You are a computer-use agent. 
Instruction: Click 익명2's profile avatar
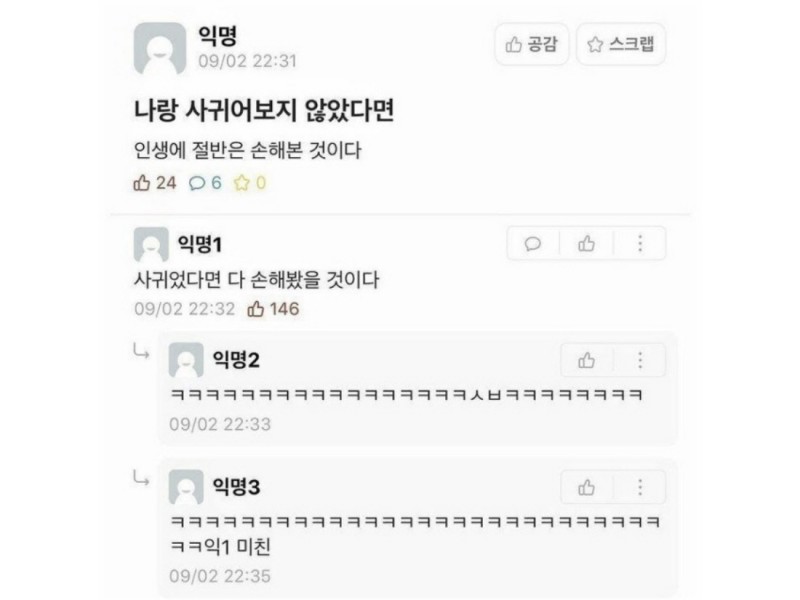(186, 360)
